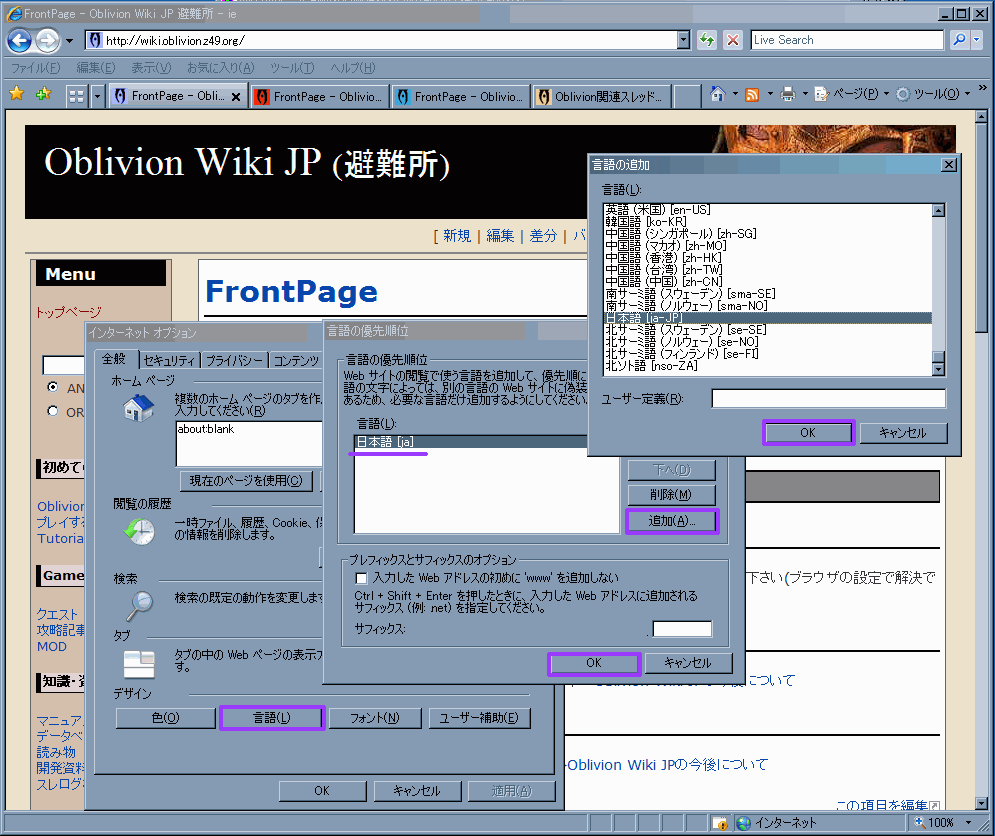Click the Refresh page icon
The width and height of the screenshot is (995, 836).
[x=707, y=40]
